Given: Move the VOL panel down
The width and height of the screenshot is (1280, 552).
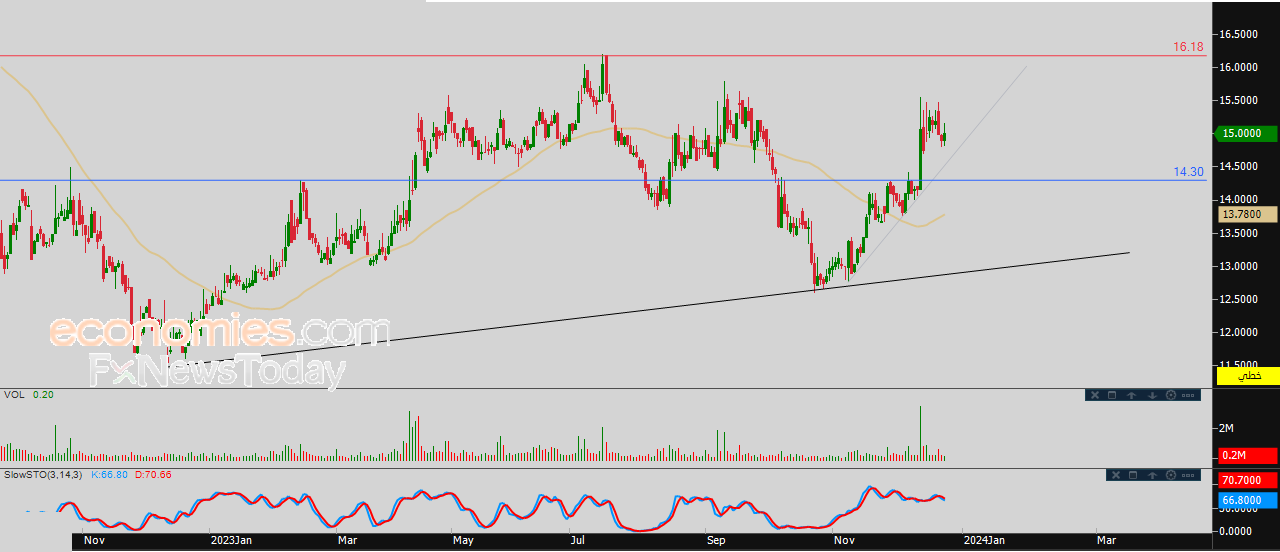Looking at the screenshot, I should 1151,395.
